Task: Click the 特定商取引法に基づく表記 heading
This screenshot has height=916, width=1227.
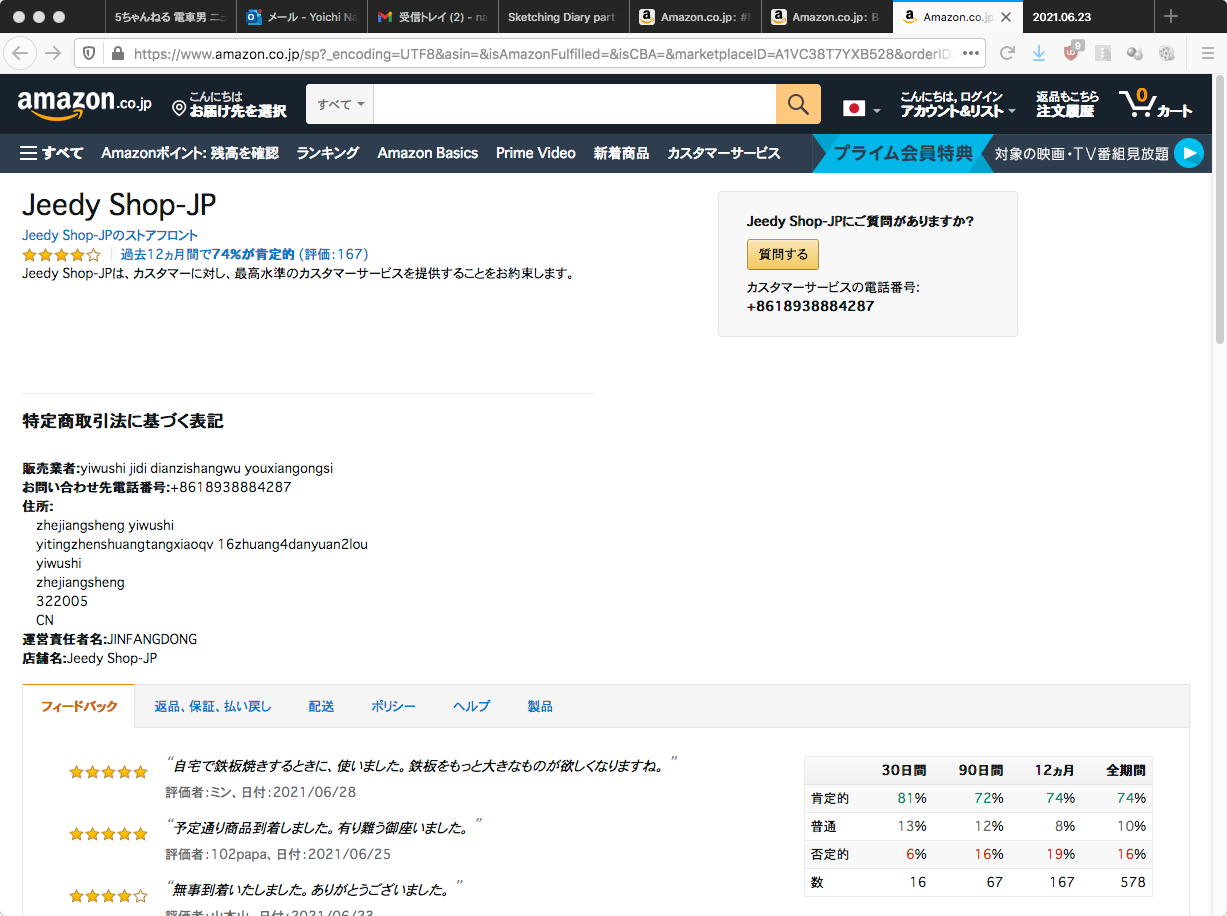Action: tap(123, 421)
